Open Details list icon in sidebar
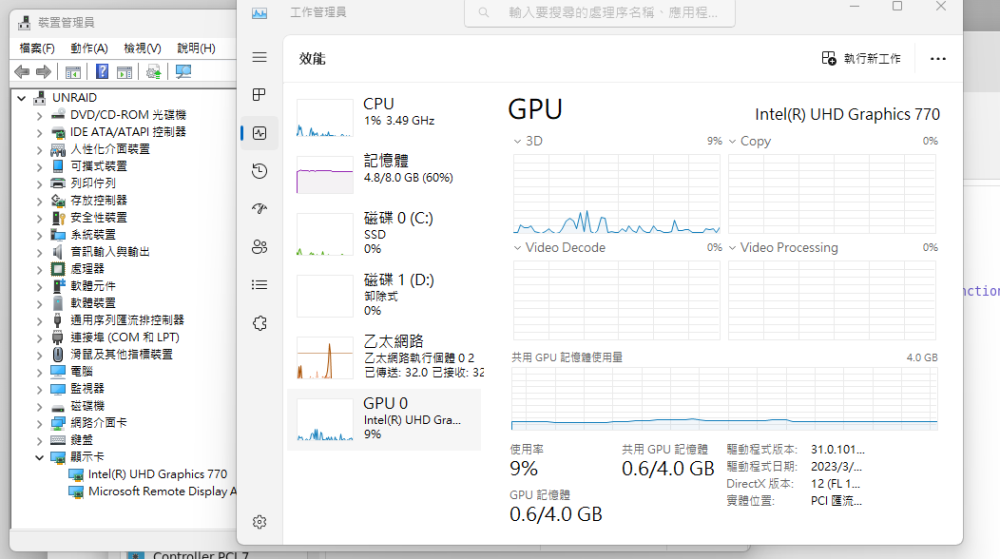This screenshot has height=559, width=1000. tap(260, 285)
